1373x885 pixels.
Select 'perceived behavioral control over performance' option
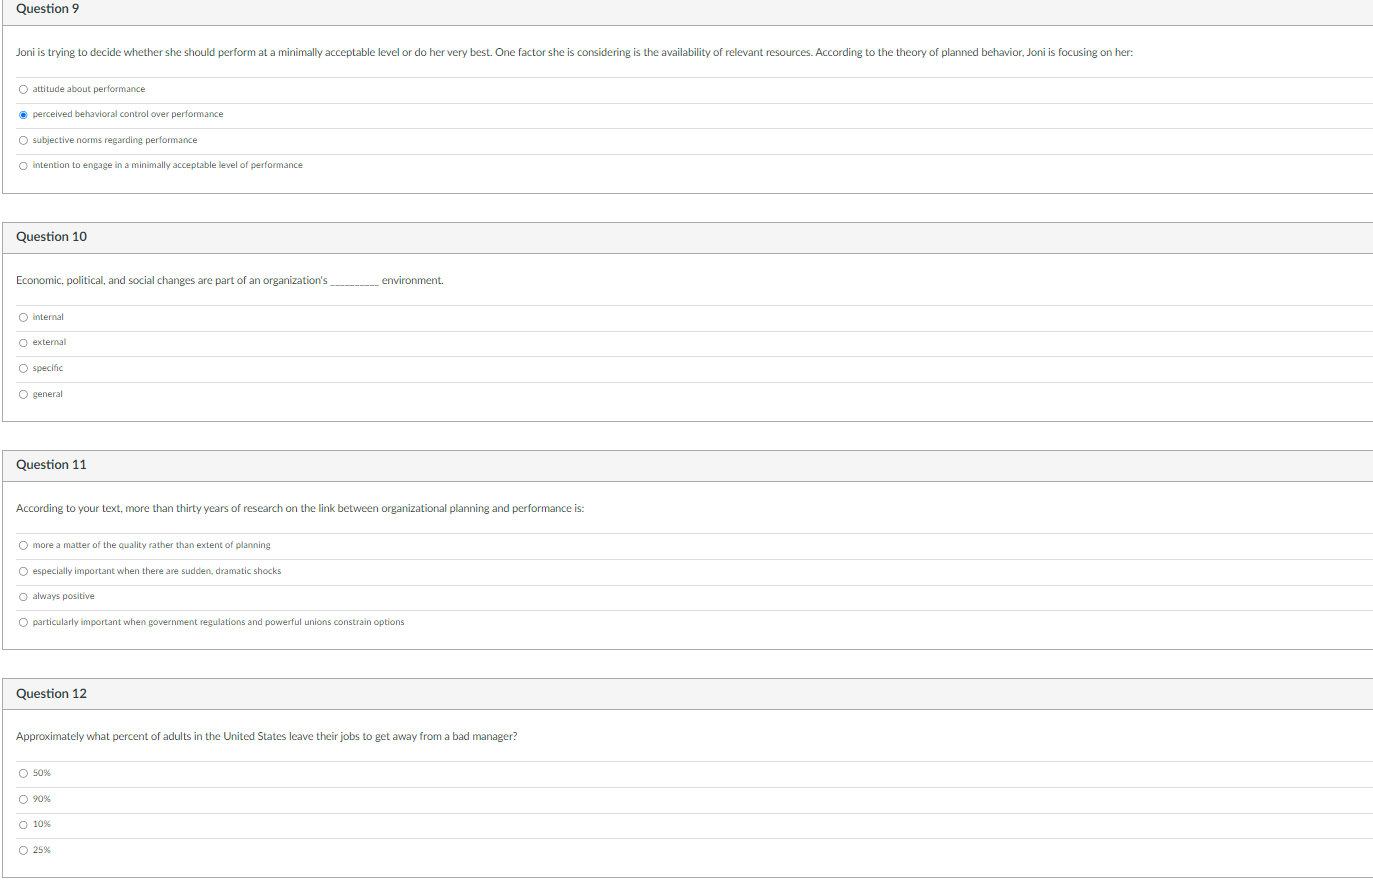pos(23,114)
